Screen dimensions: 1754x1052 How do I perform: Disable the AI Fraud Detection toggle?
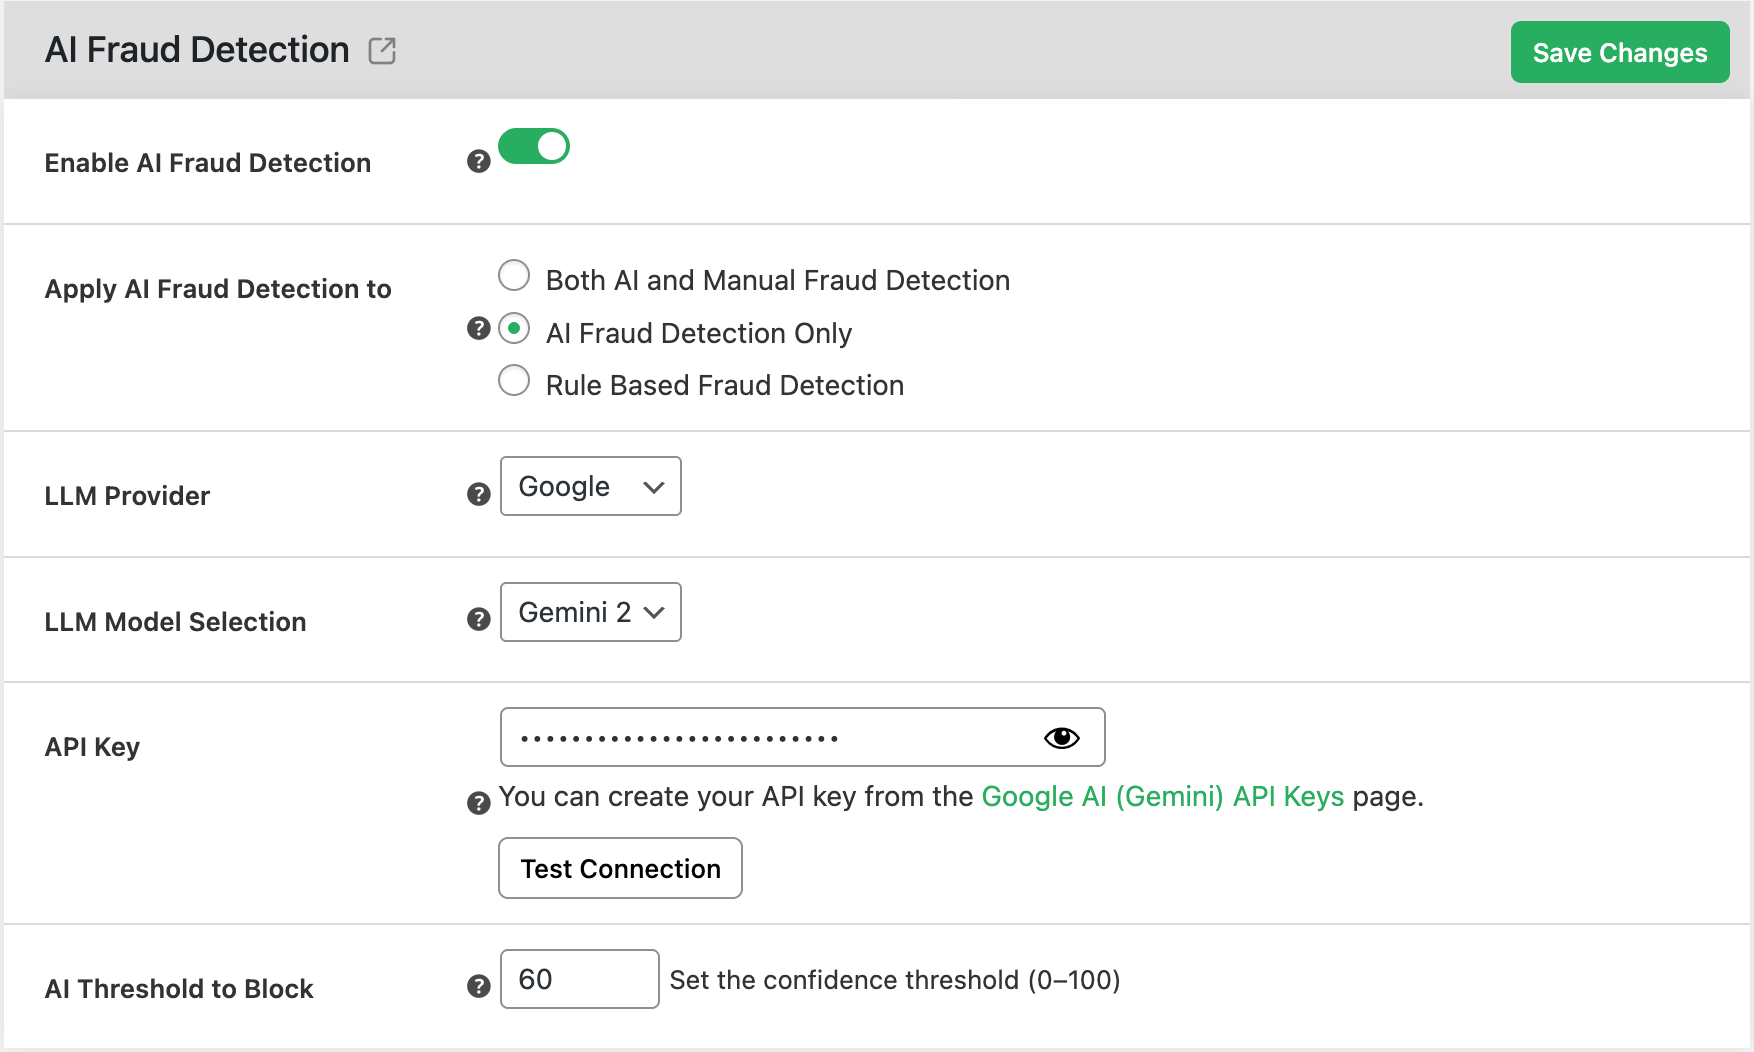point(534,146)
